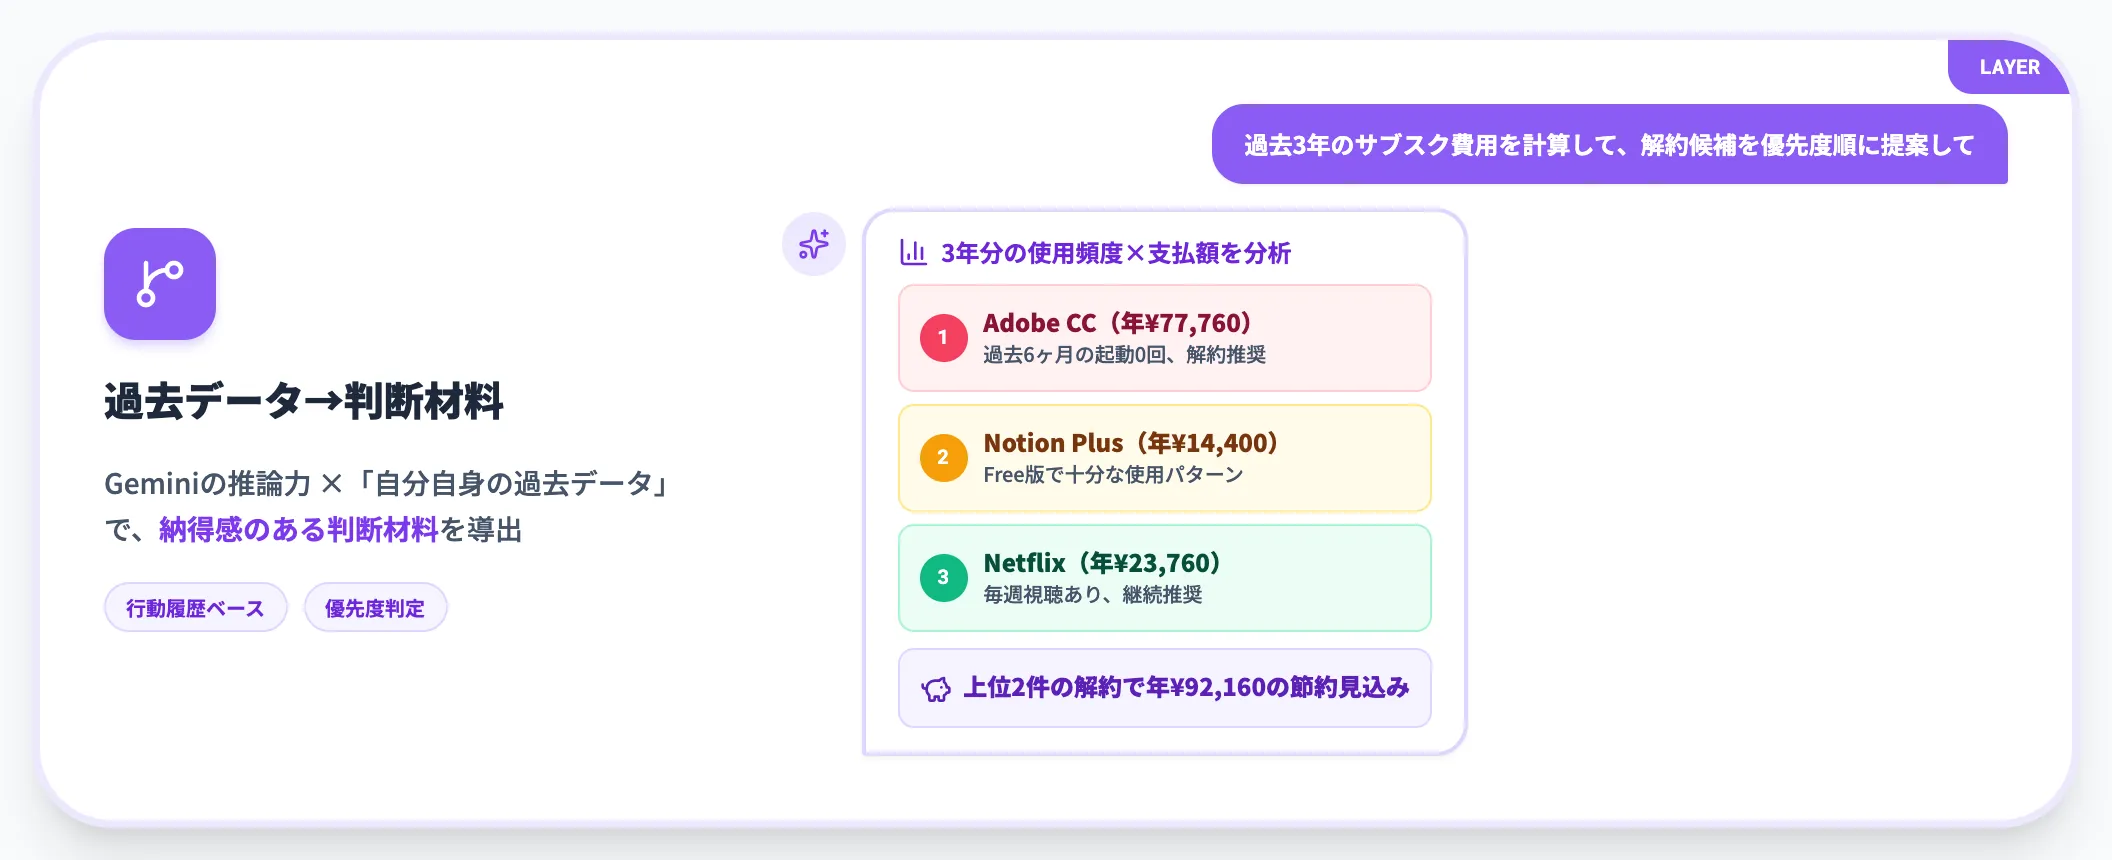Click the 行動履歴ベース tag
This screenshot has height=860, width=2112.
tap(196, 608)
